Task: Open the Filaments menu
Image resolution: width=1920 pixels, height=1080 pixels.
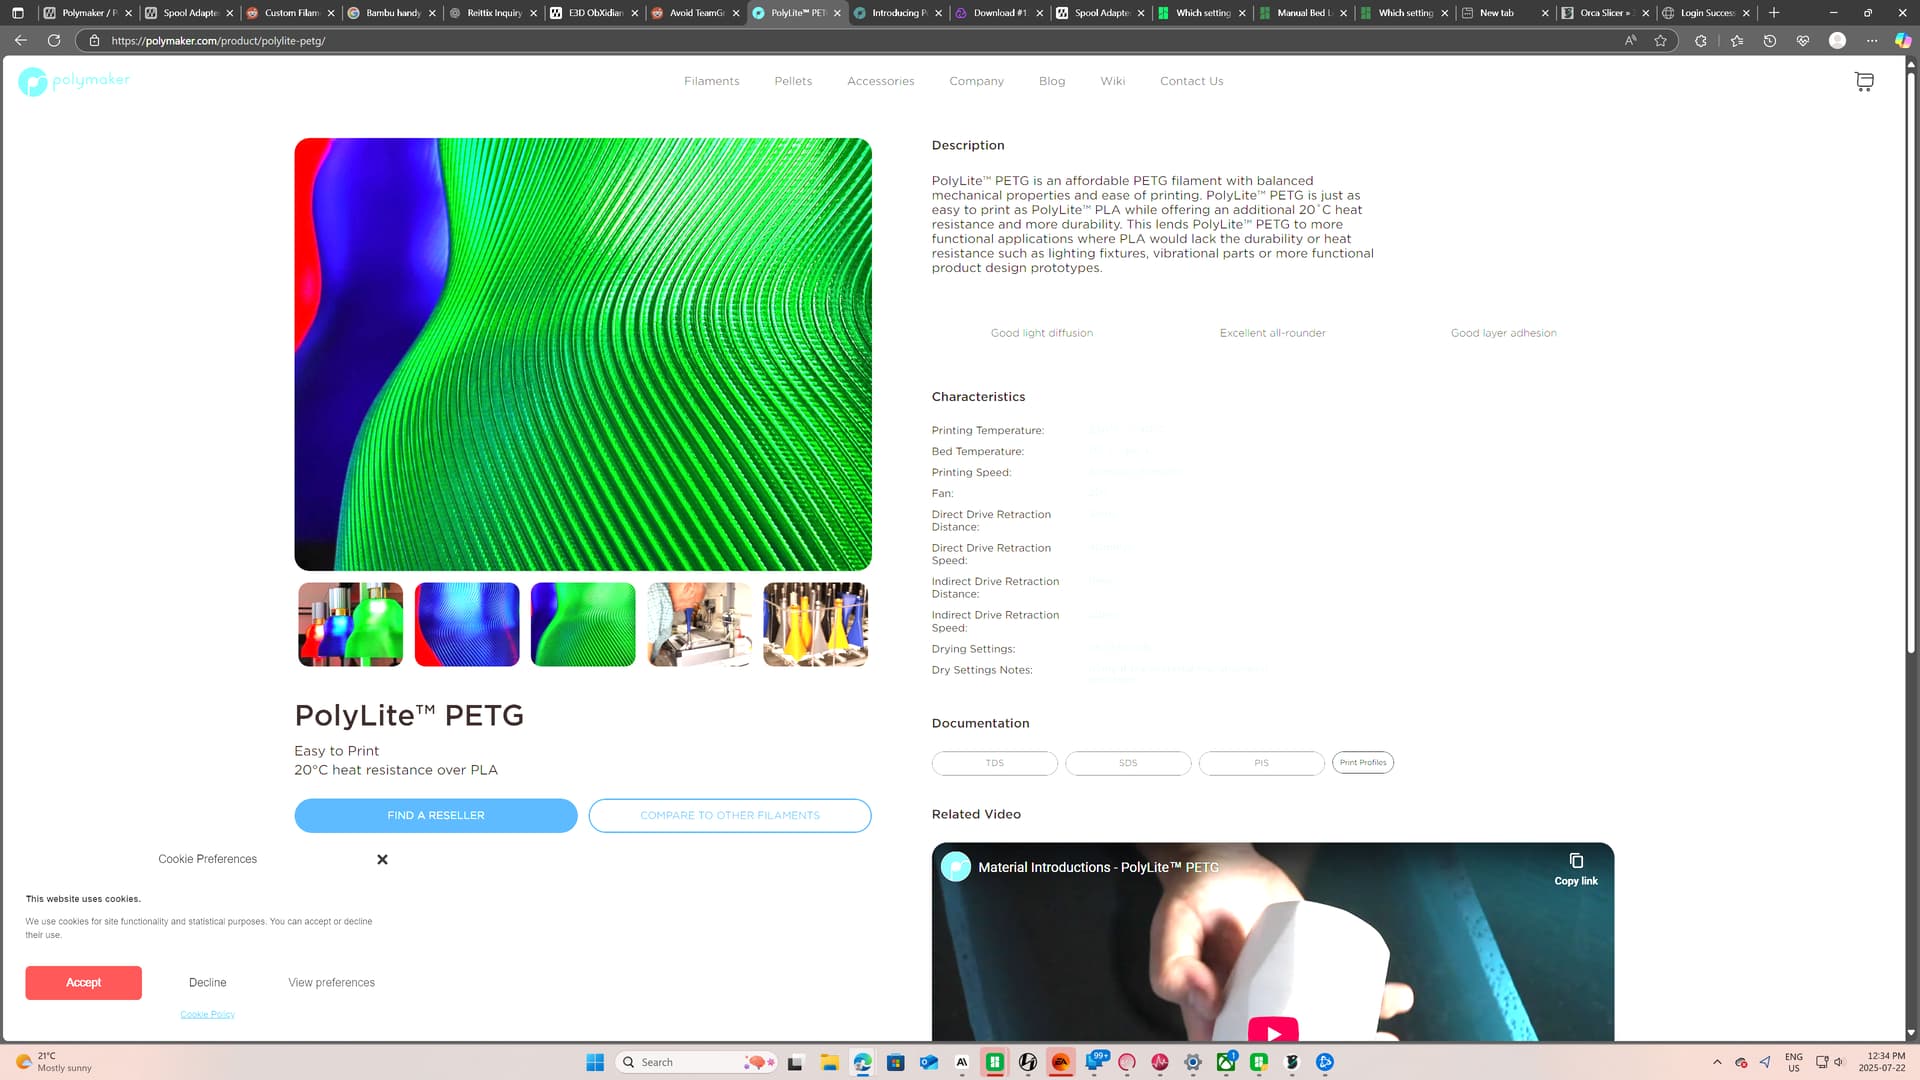Action: (711, 81)
